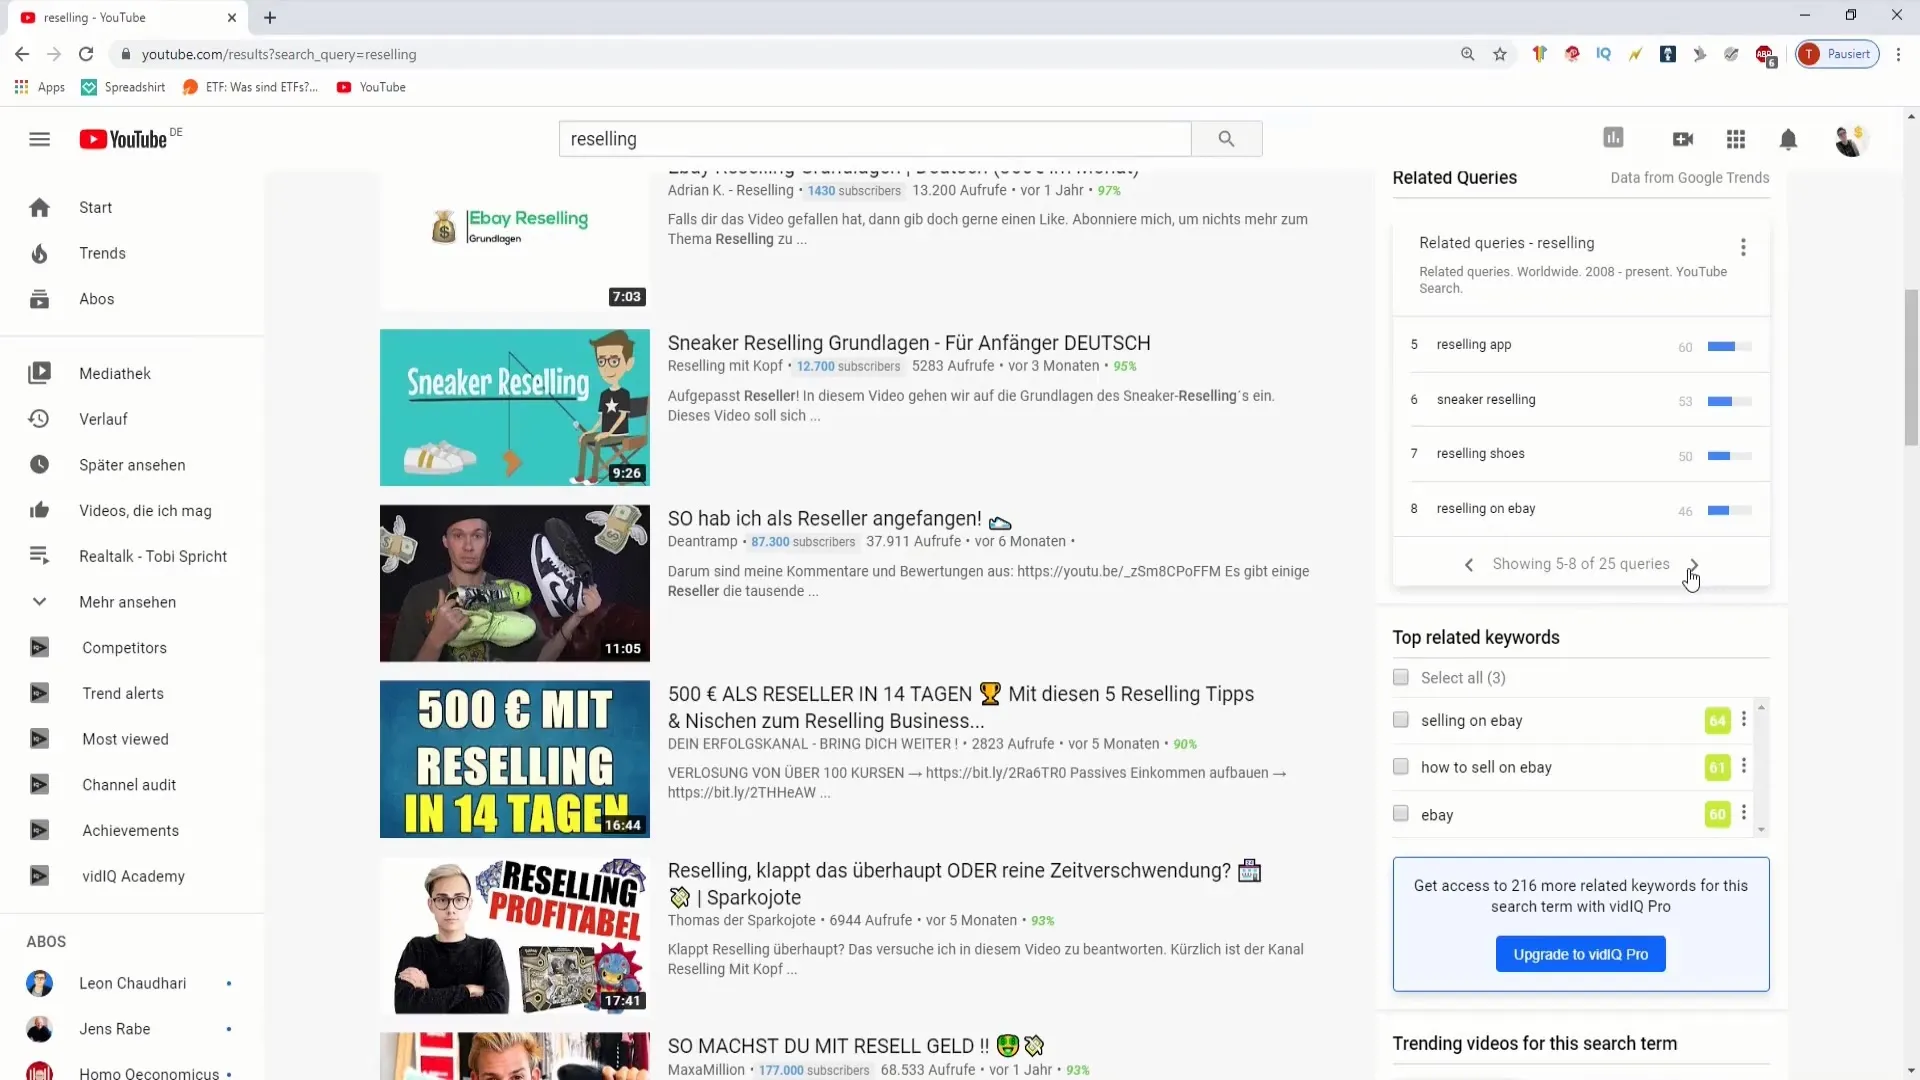The height and width of the screenshot is (1080, 1920).
Task: Open vidIQ stats bar icon in header
Action: pyautogui.click(x=1613, y=138)
